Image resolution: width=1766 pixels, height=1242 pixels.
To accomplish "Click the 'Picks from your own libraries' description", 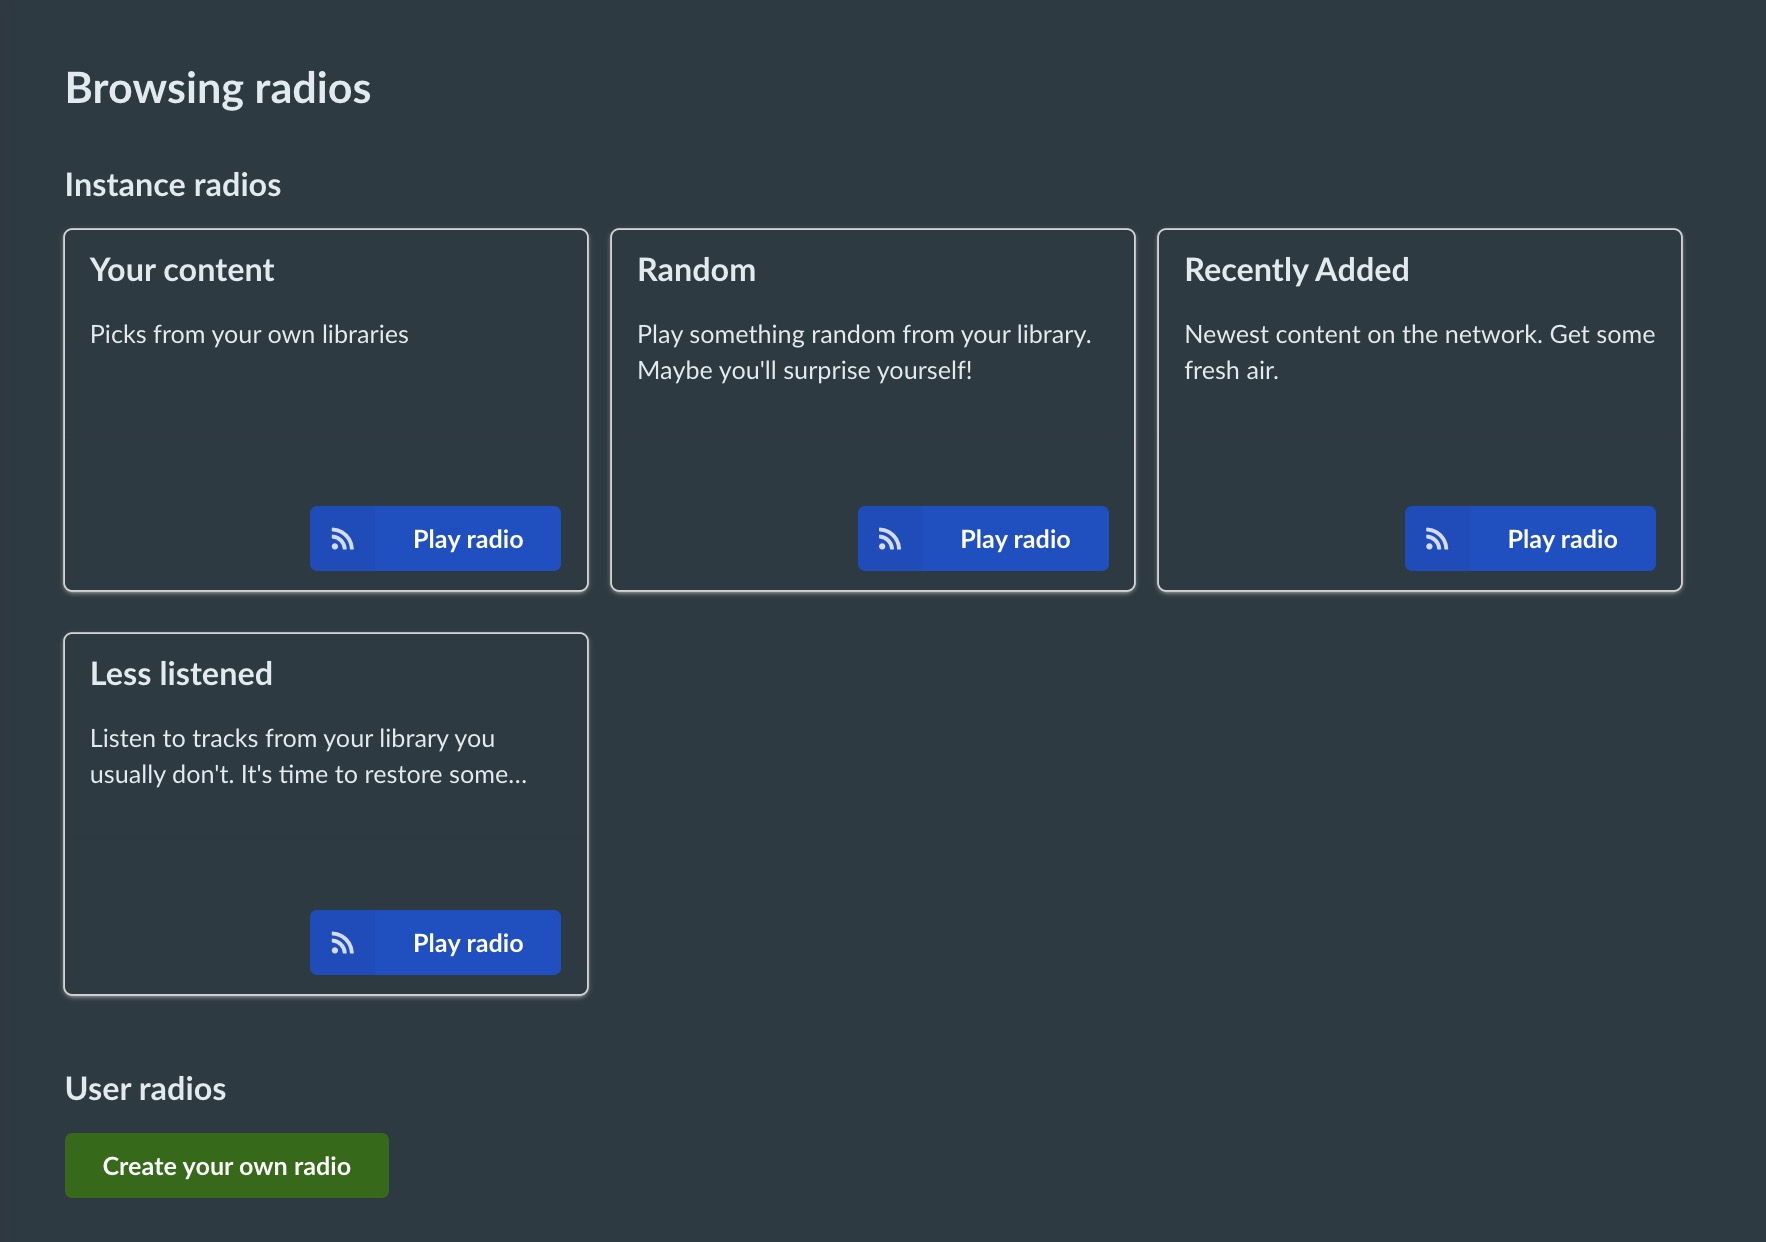I will click(x=249, y=334).
